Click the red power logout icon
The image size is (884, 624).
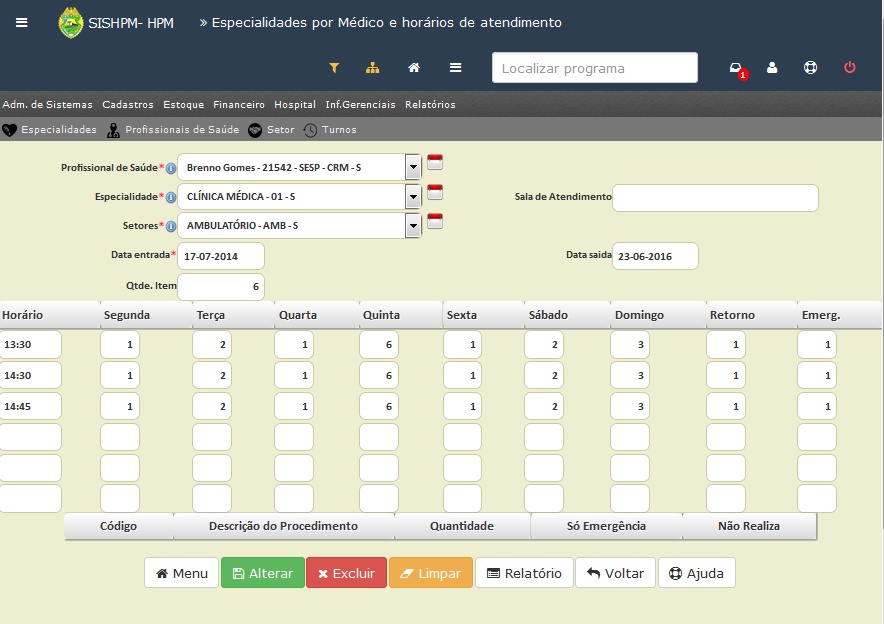(x=850, y=68)
